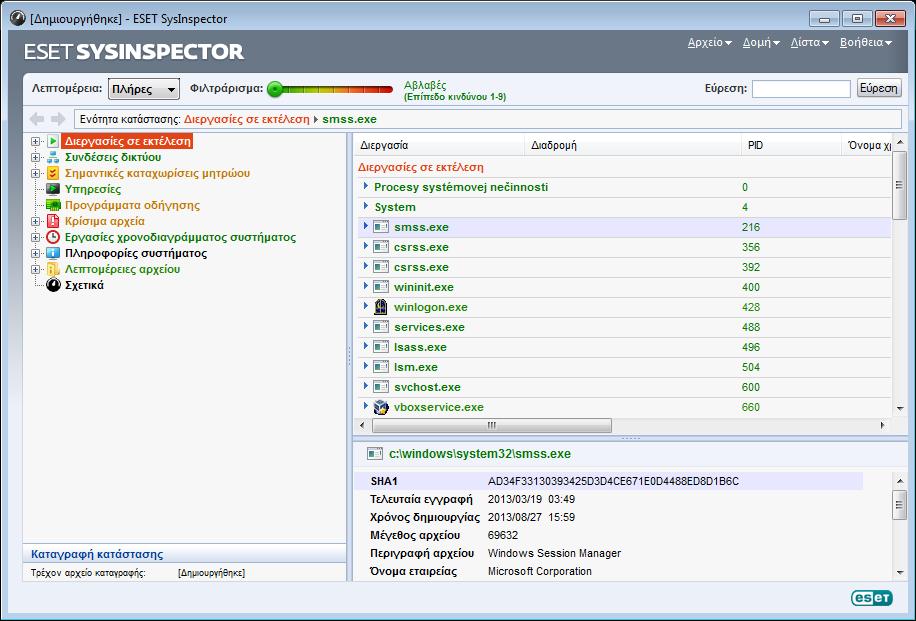The image size is (916, 621).
Task: Click the Πληροφορίες συστήματος info icon
Action: [53, 253]
